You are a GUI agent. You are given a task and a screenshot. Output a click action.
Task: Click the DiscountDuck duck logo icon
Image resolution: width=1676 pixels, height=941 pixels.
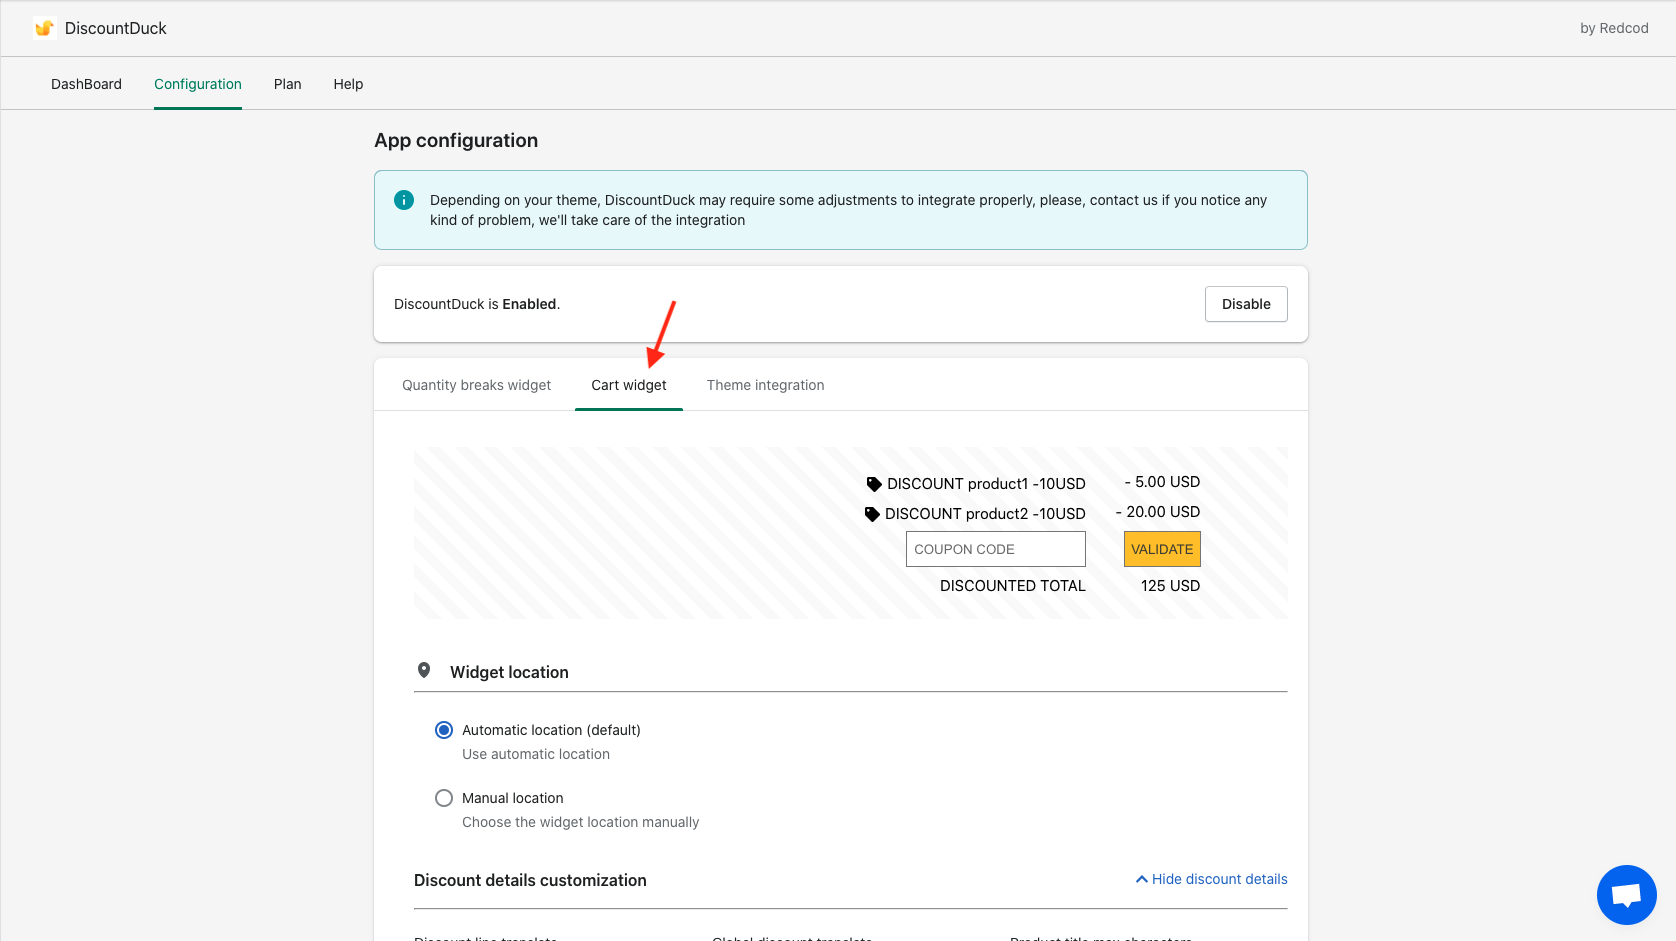[x=44, y=28]
